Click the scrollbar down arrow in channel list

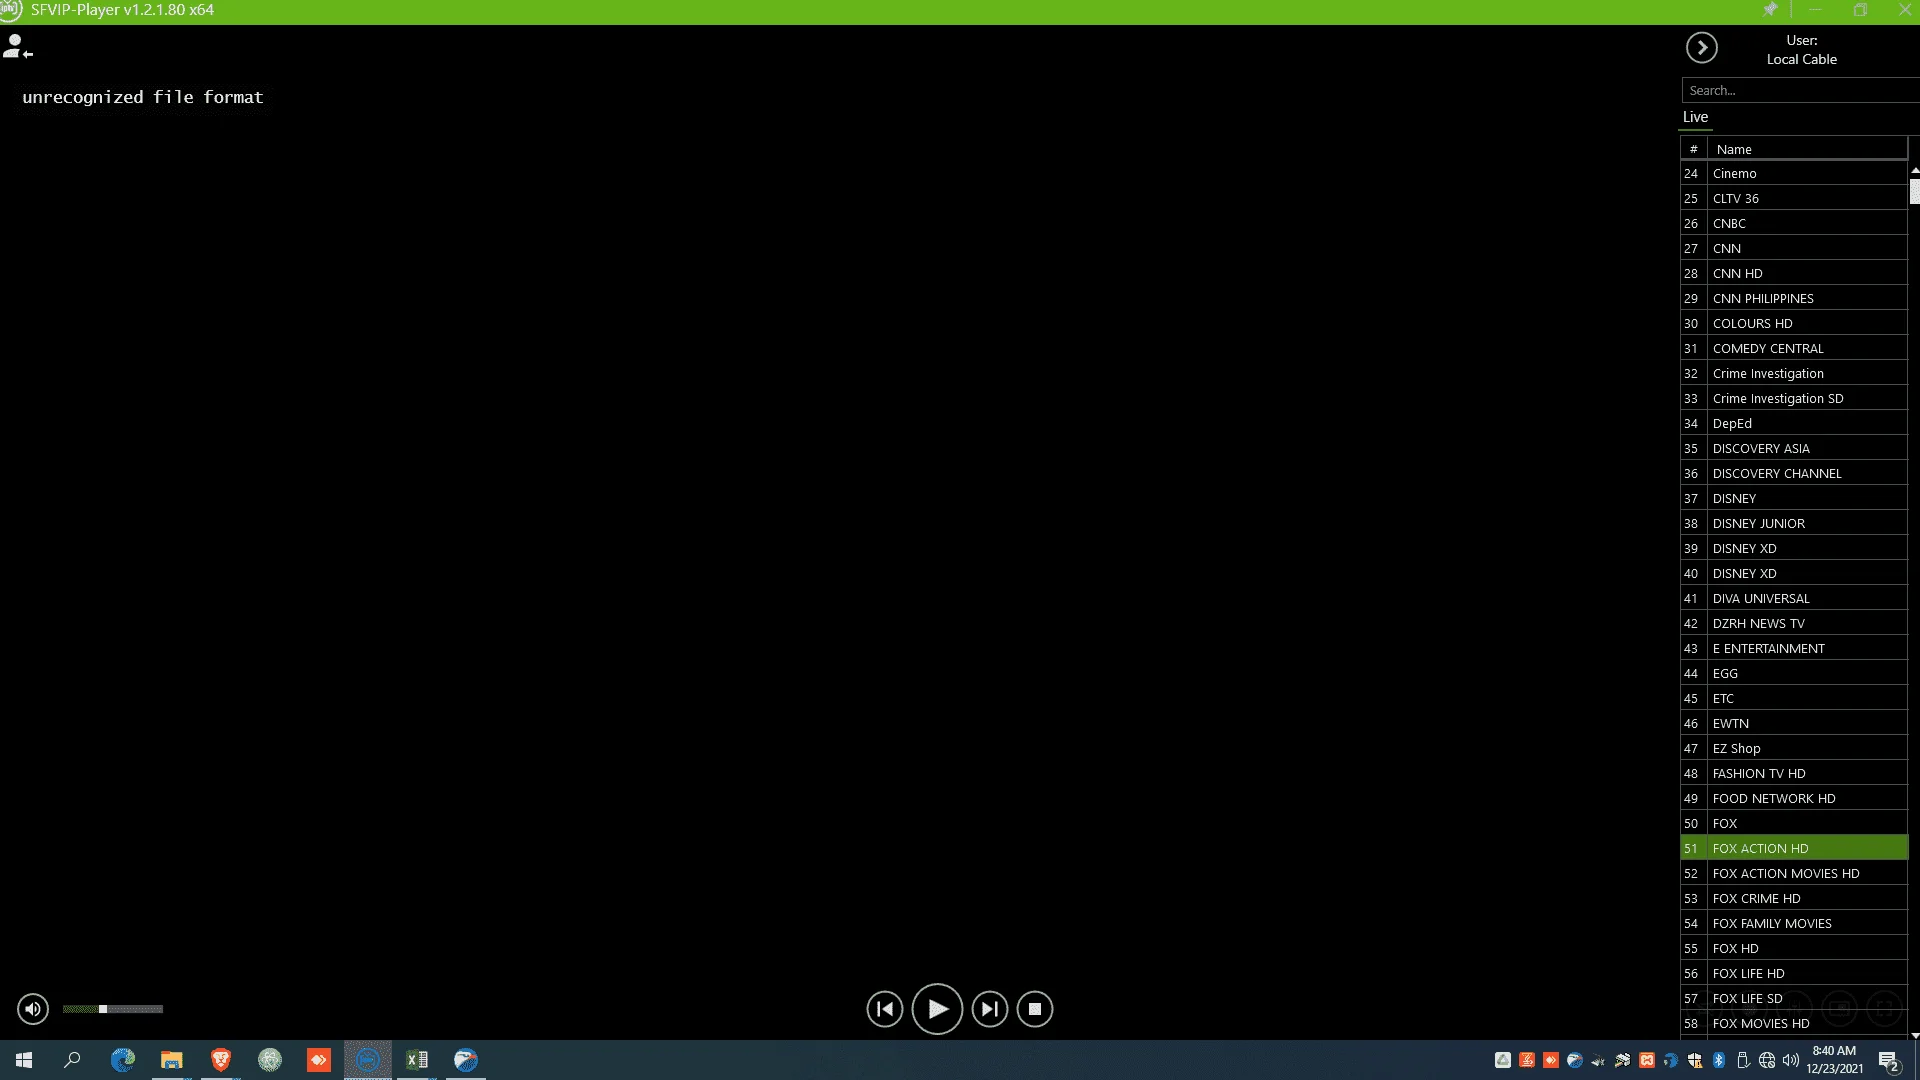(1914, 1035)
